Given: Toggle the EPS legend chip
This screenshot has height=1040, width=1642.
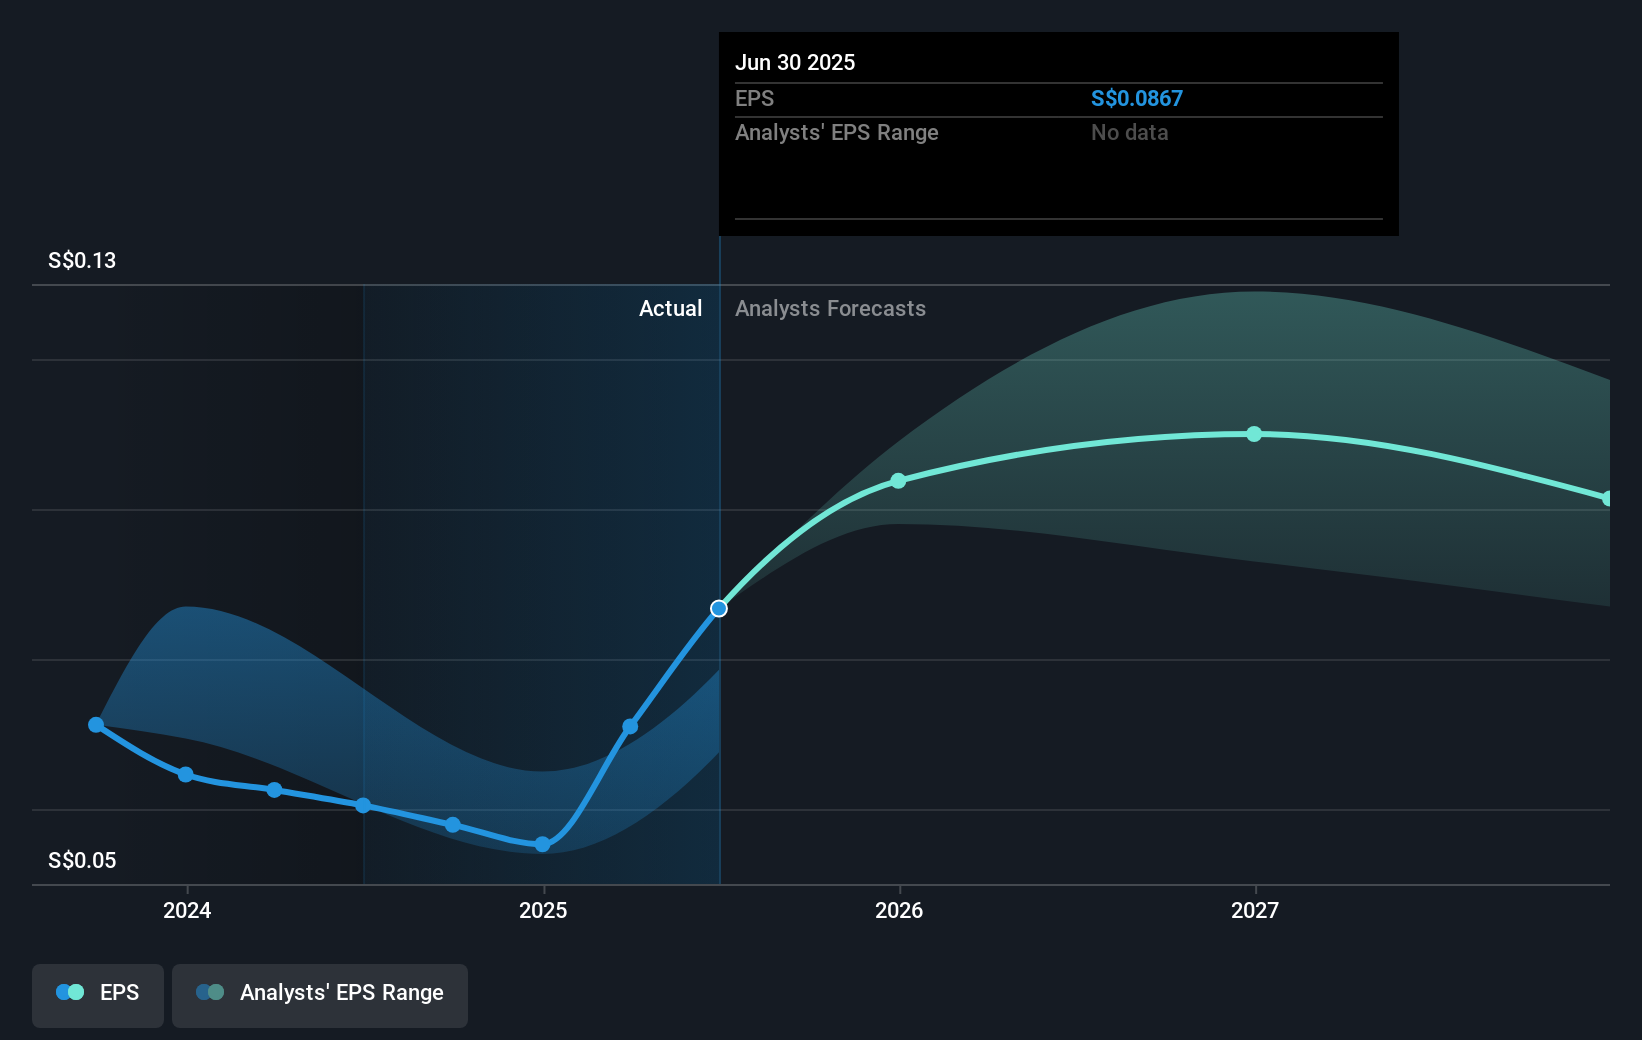Looking at the screenshot, I should (97, 995).
